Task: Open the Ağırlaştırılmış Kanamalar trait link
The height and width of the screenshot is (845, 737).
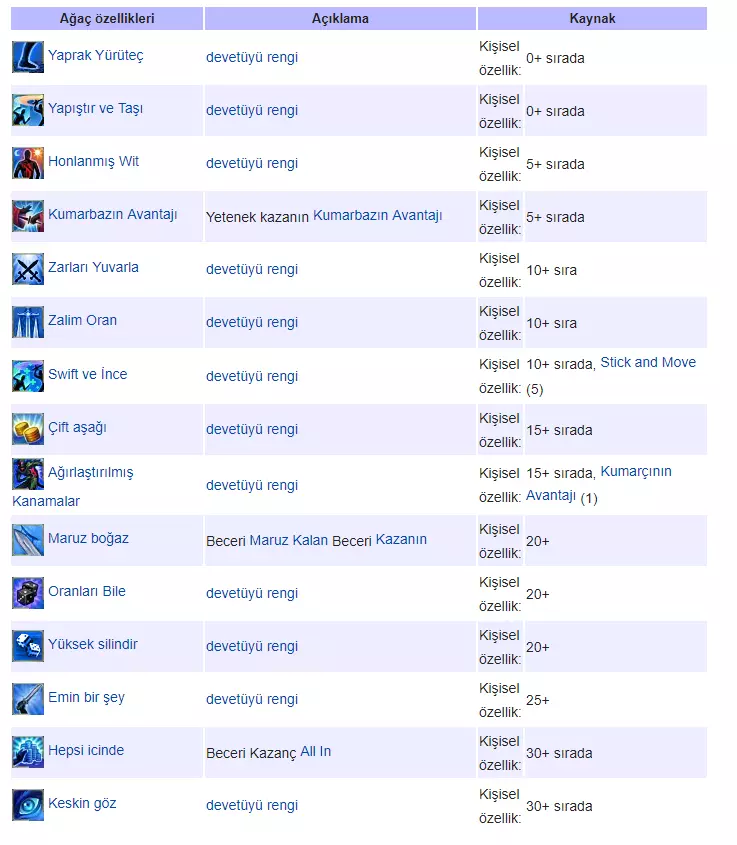Action: click(x=90, y=472)
